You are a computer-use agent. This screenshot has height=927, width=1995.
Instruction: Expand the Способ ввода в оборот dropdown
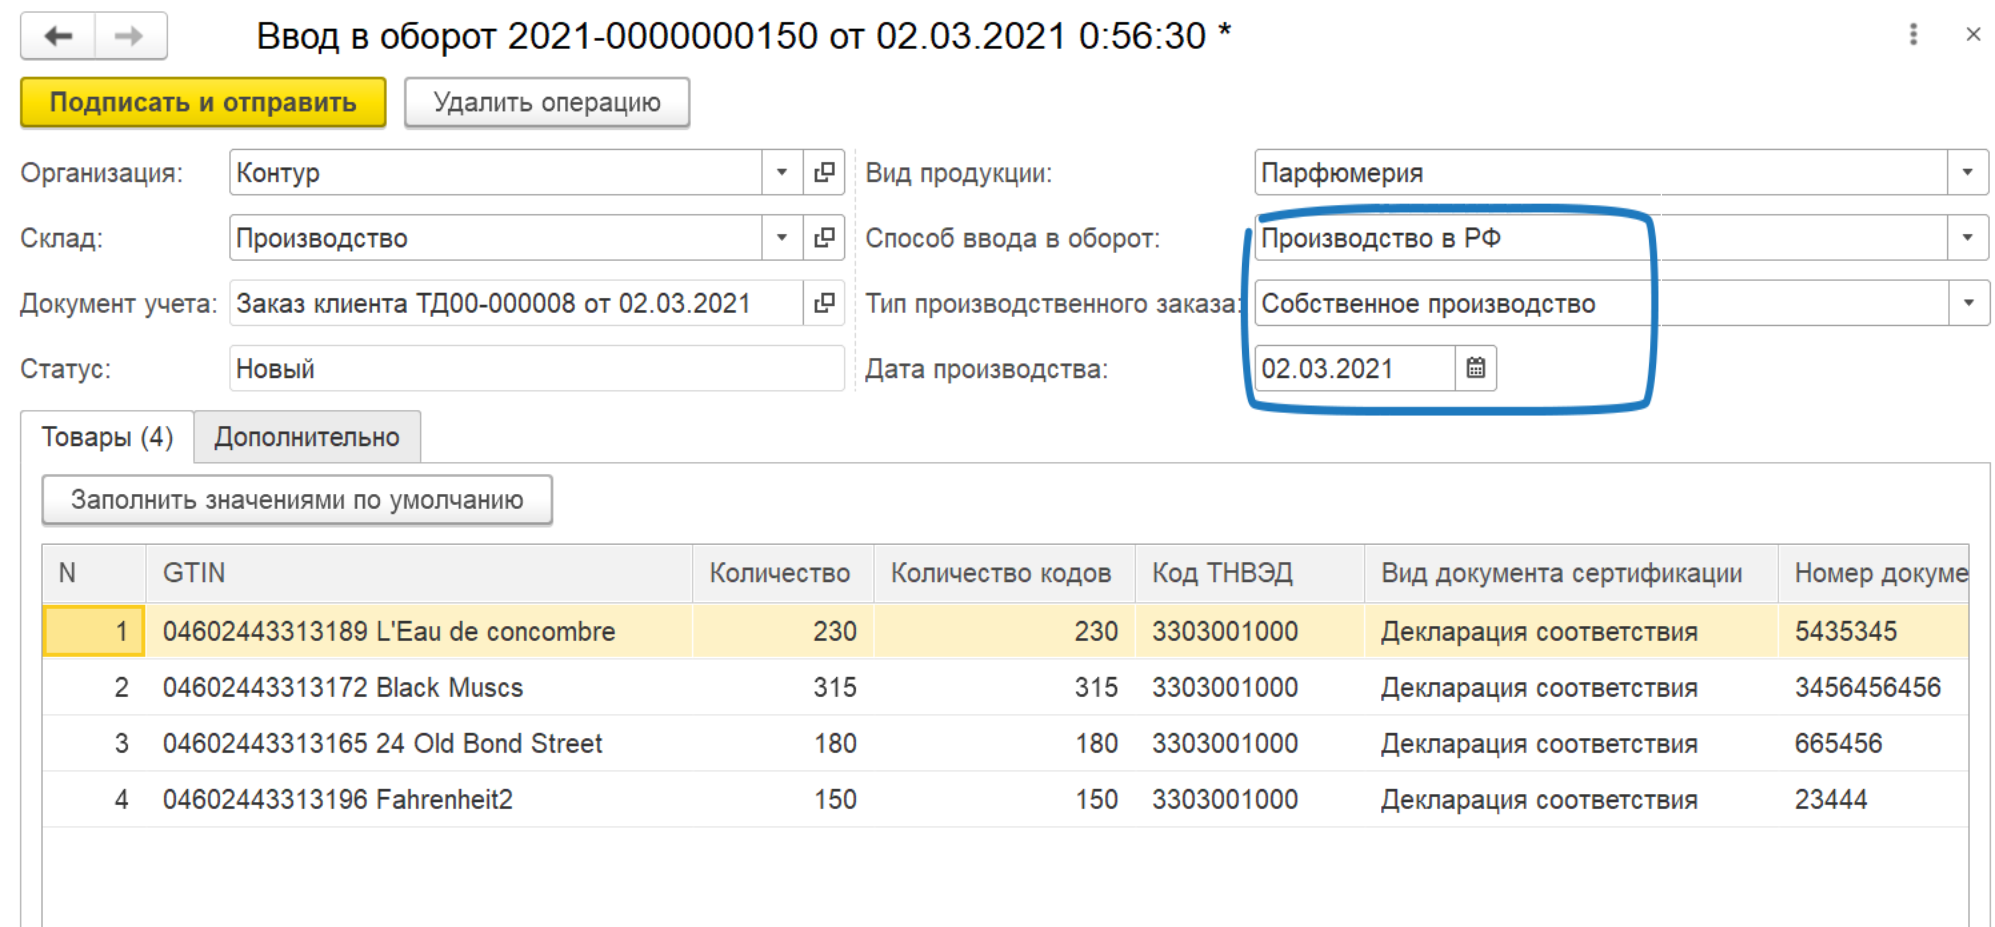click(x=1967, y=238)
